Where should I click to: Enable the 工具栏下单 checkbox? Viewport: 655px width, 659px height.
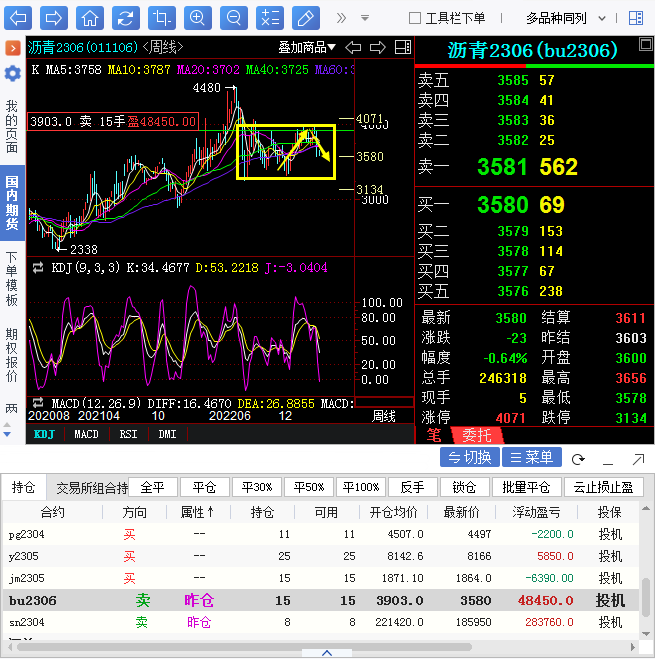click(x=415, y=18)
